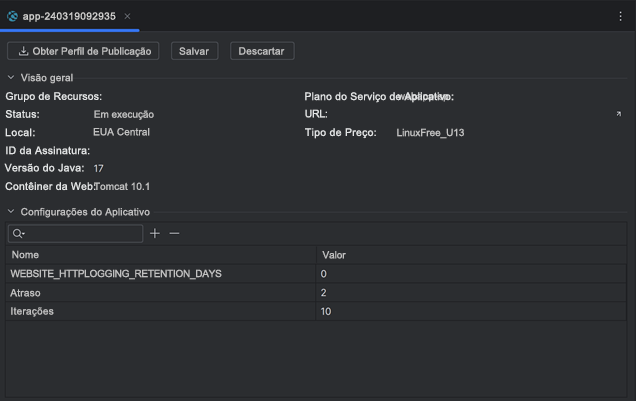The height and width of the screenshot is (401, 636).
Task: Click the Descartar button
Action: 262,50
